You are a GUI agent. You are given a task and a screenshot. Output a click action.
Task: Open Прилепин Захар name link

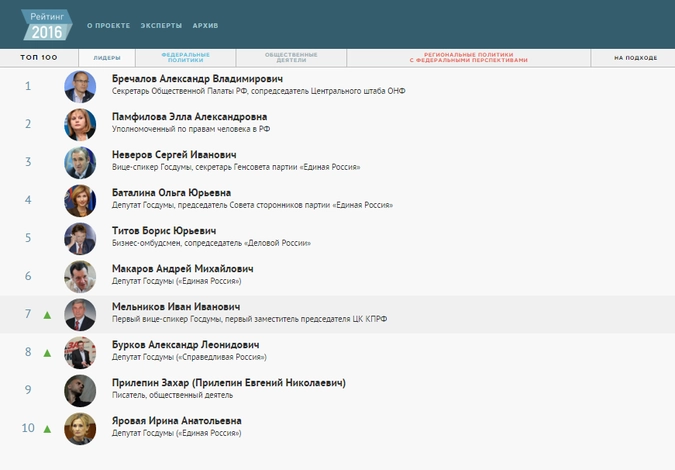click(228, 383)
